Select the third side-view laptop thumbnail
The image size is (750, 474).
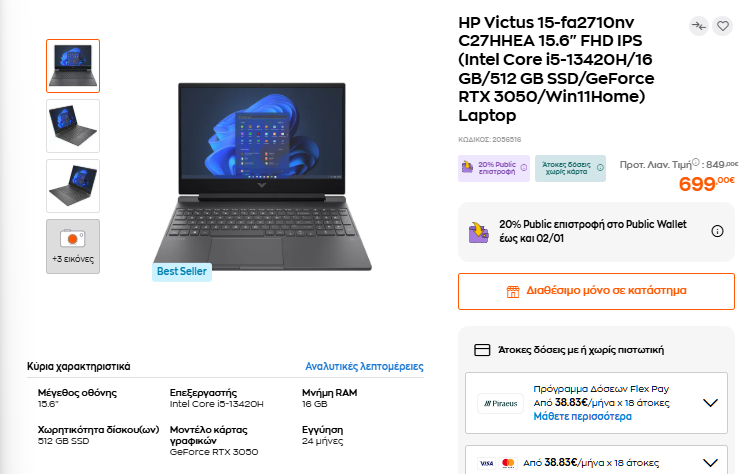click(73, 186)
